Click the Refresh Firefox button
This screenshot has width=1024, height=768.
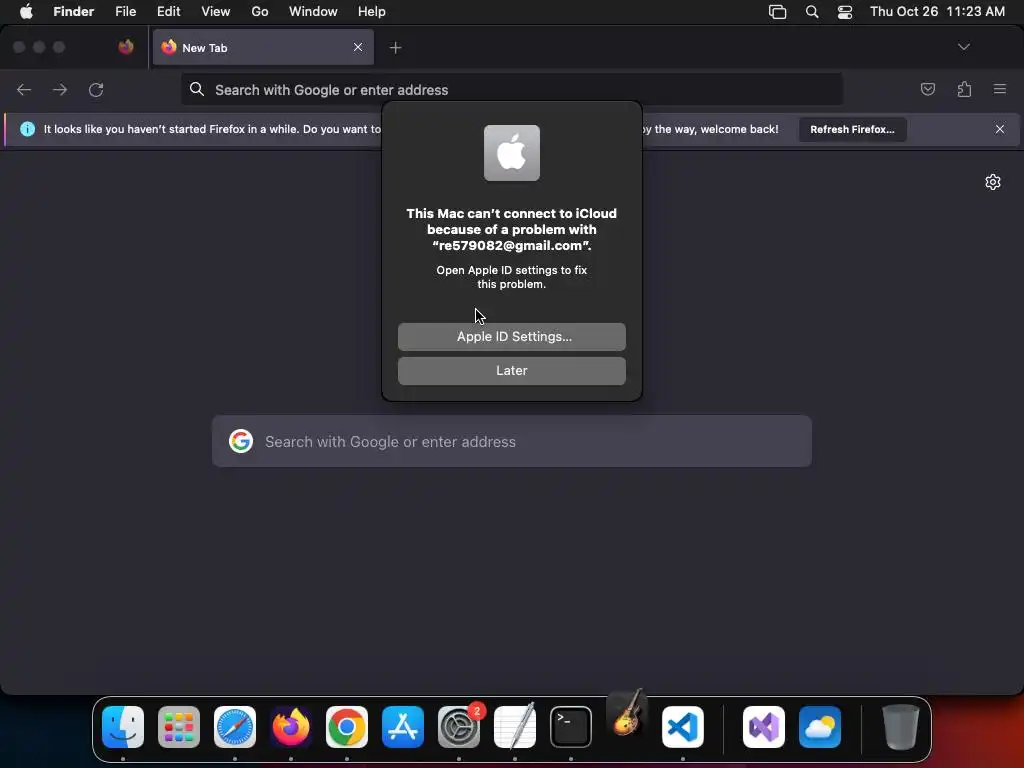[852, 129]
